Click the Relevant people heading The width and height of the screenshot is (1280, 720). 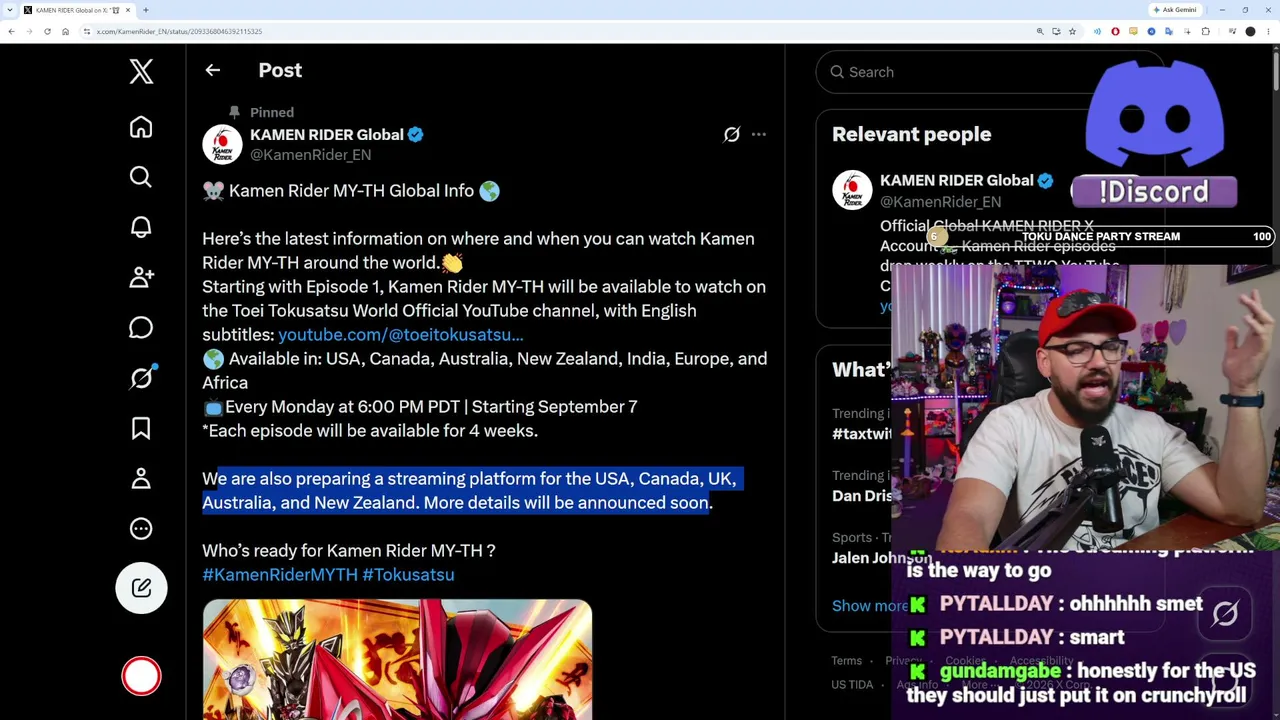(x=911, y=134)
